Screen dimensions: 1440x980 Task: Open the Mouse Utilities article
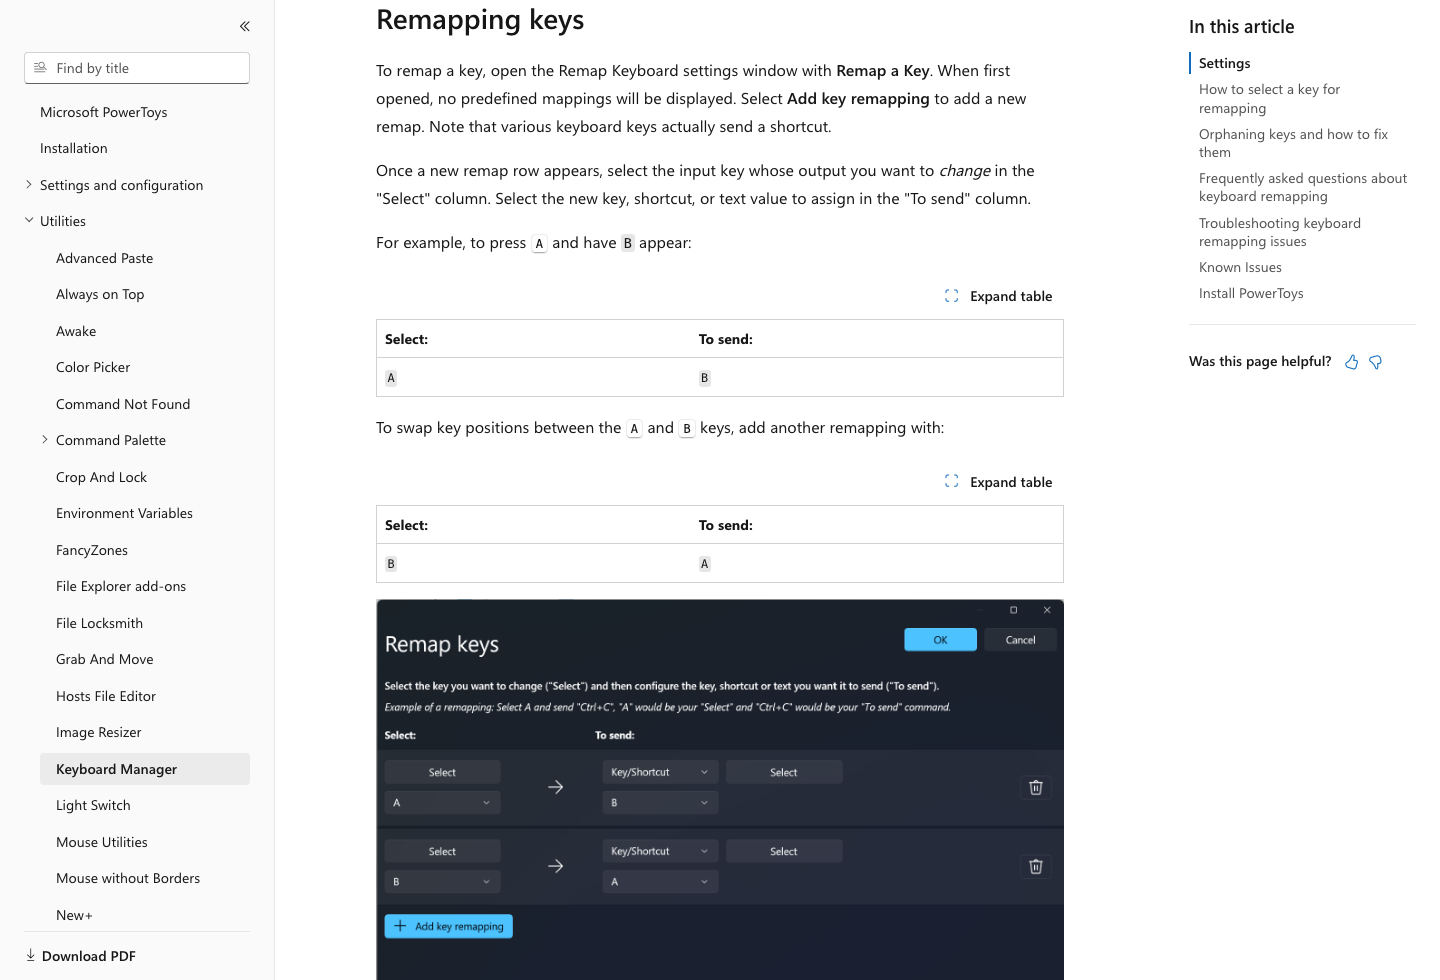[102, 842]
